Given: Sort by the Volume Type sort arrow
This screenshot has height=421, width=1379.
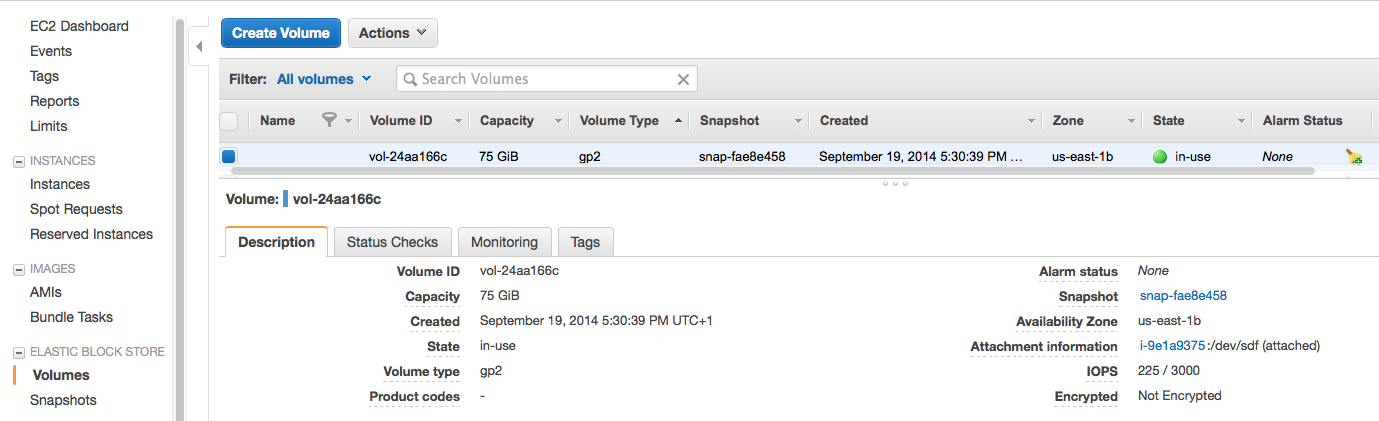Looking at the screenshot, I should (679, 120).
